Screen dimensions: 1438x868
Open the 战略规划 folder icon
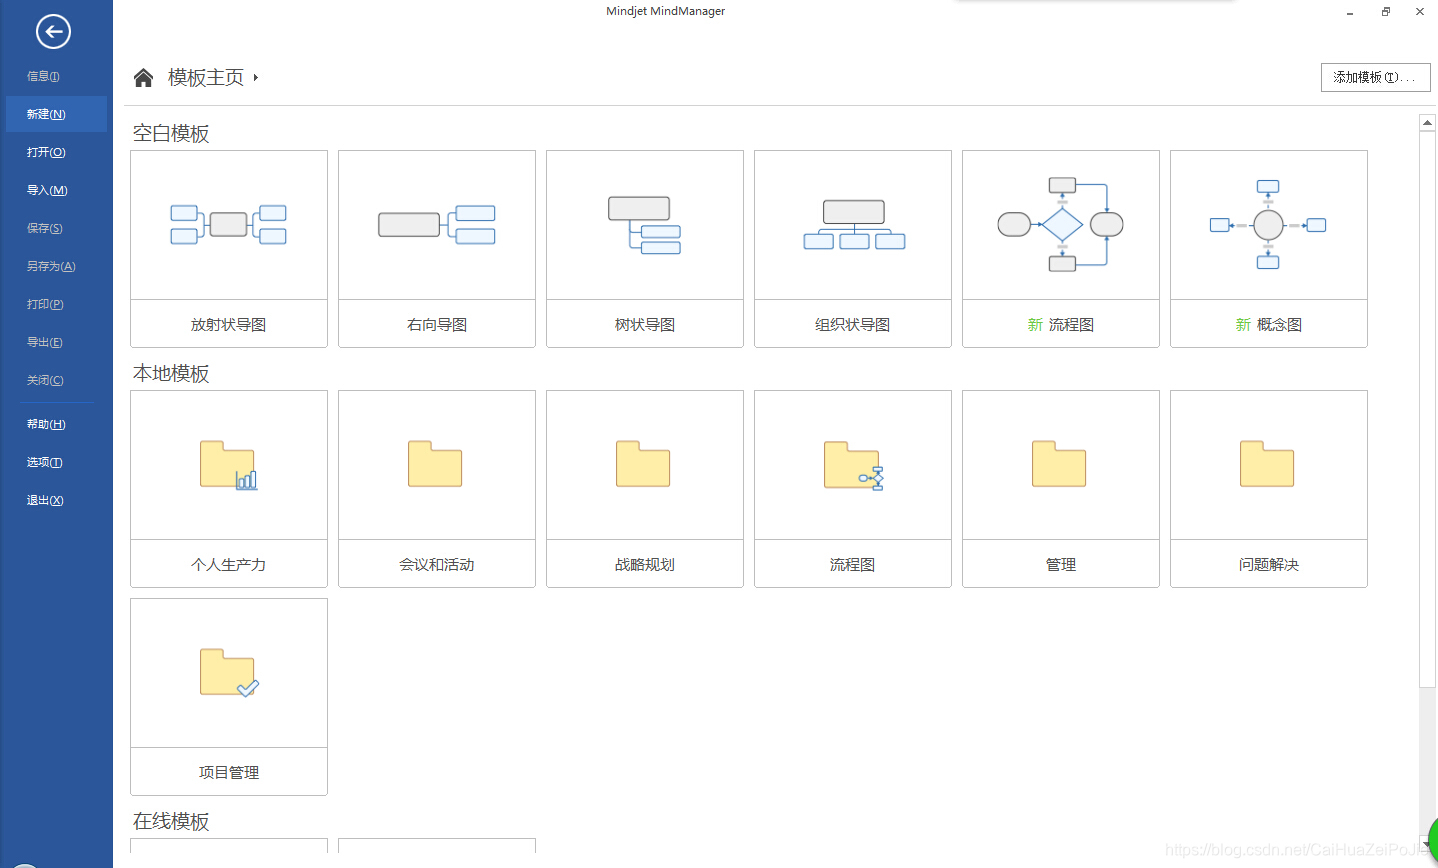coord(643,464)
